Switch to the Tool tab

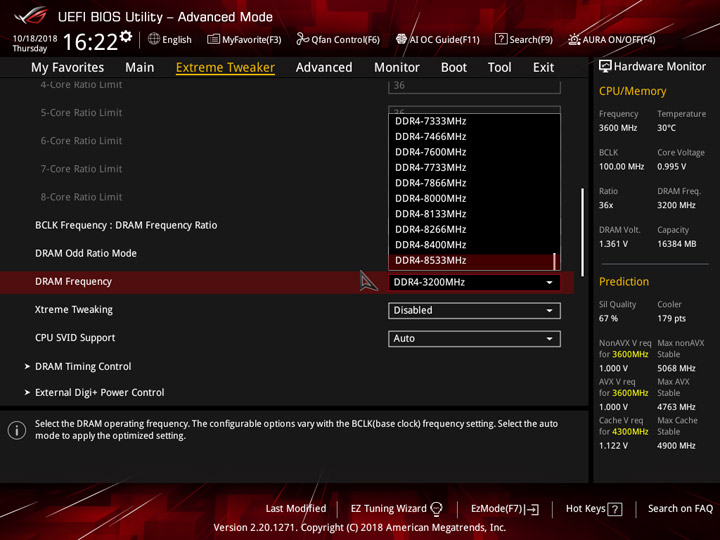point(499,67)
